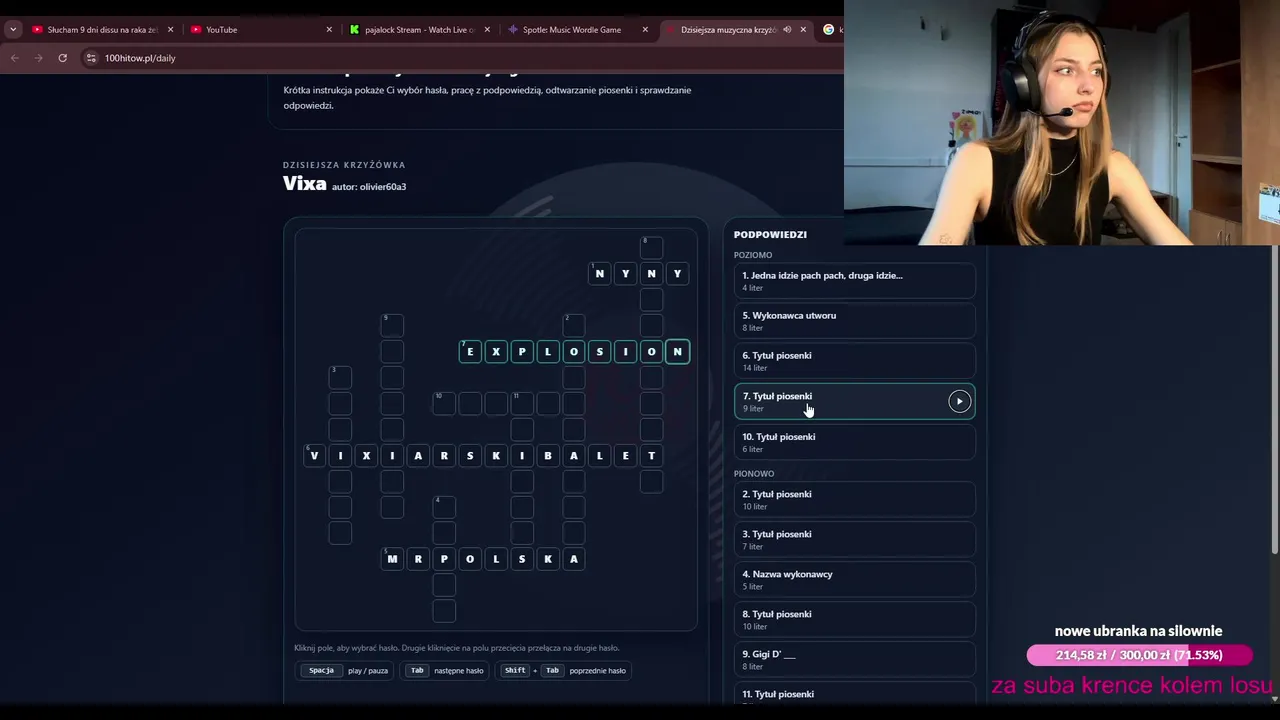Select clue 4 'Nazwa wykonawcy'
This screenshot has height=720, width=1280.
pyautogui.click(x=854, y=579)
